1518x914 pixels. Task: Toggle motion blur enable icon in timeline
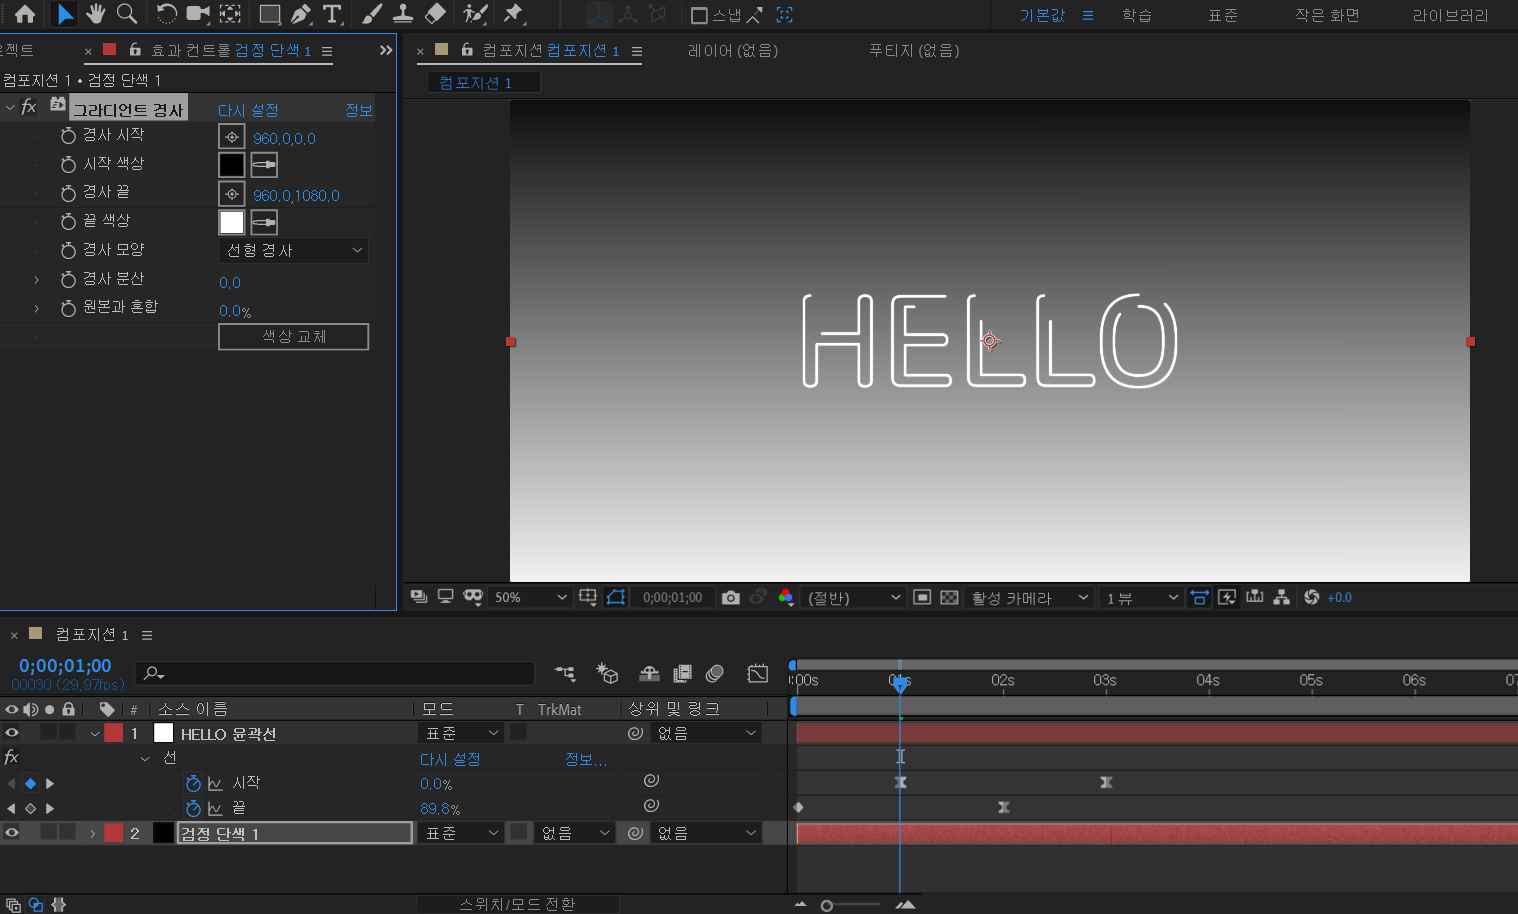point(714,674)
